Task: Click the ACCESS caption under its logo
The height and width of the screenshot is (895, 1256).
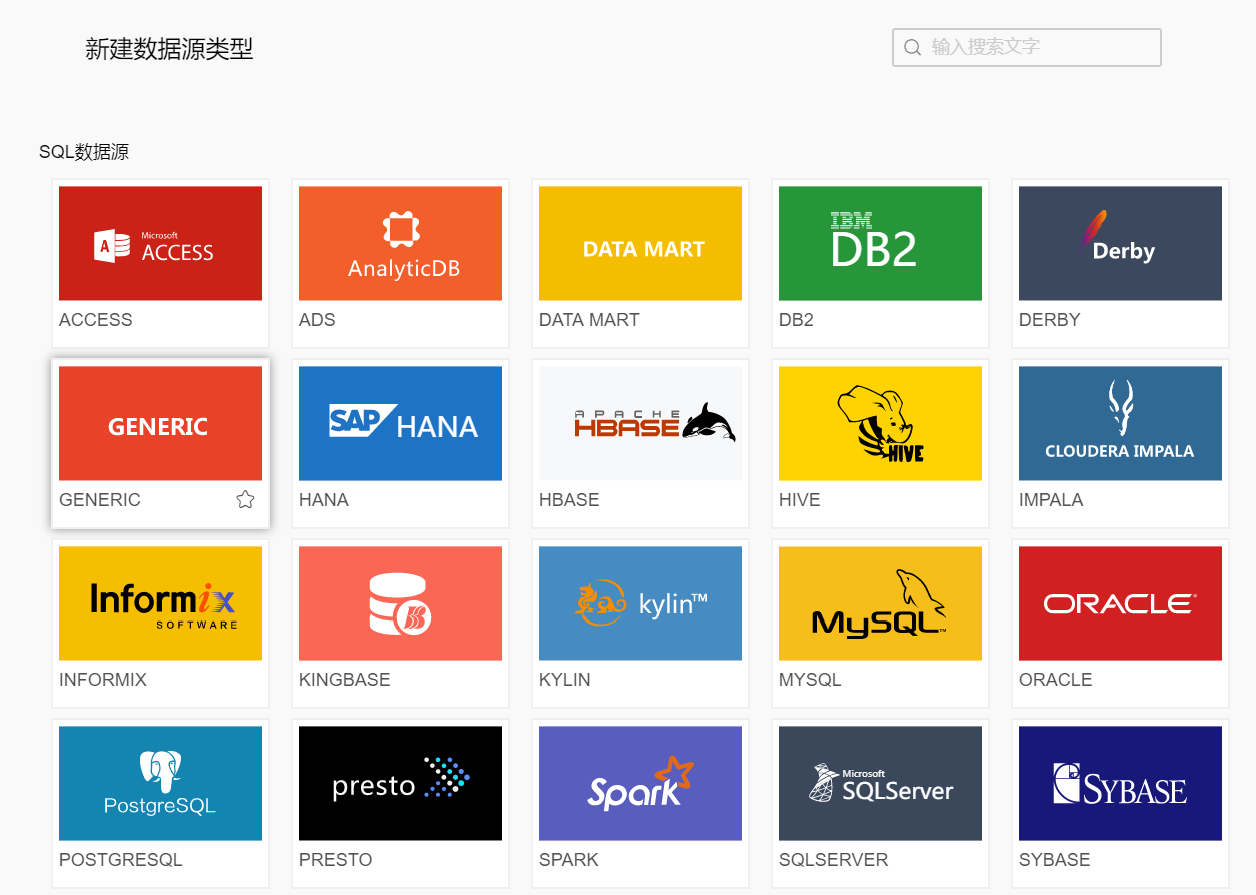Action: tap(96, 320)
